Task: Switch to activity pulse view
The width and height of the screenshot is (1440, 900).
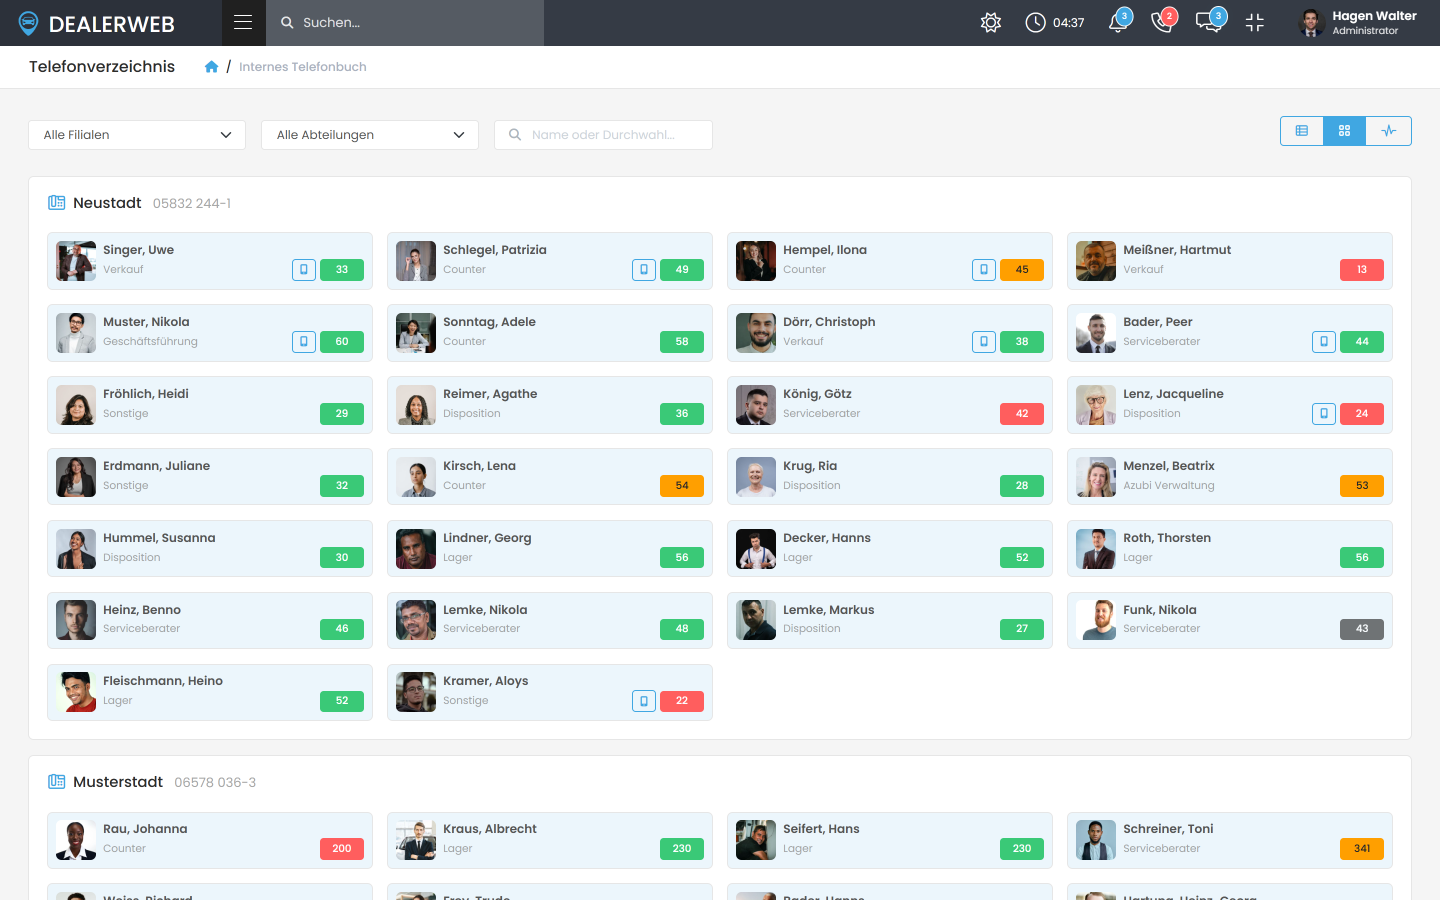Action: (x=1389, y=131)
